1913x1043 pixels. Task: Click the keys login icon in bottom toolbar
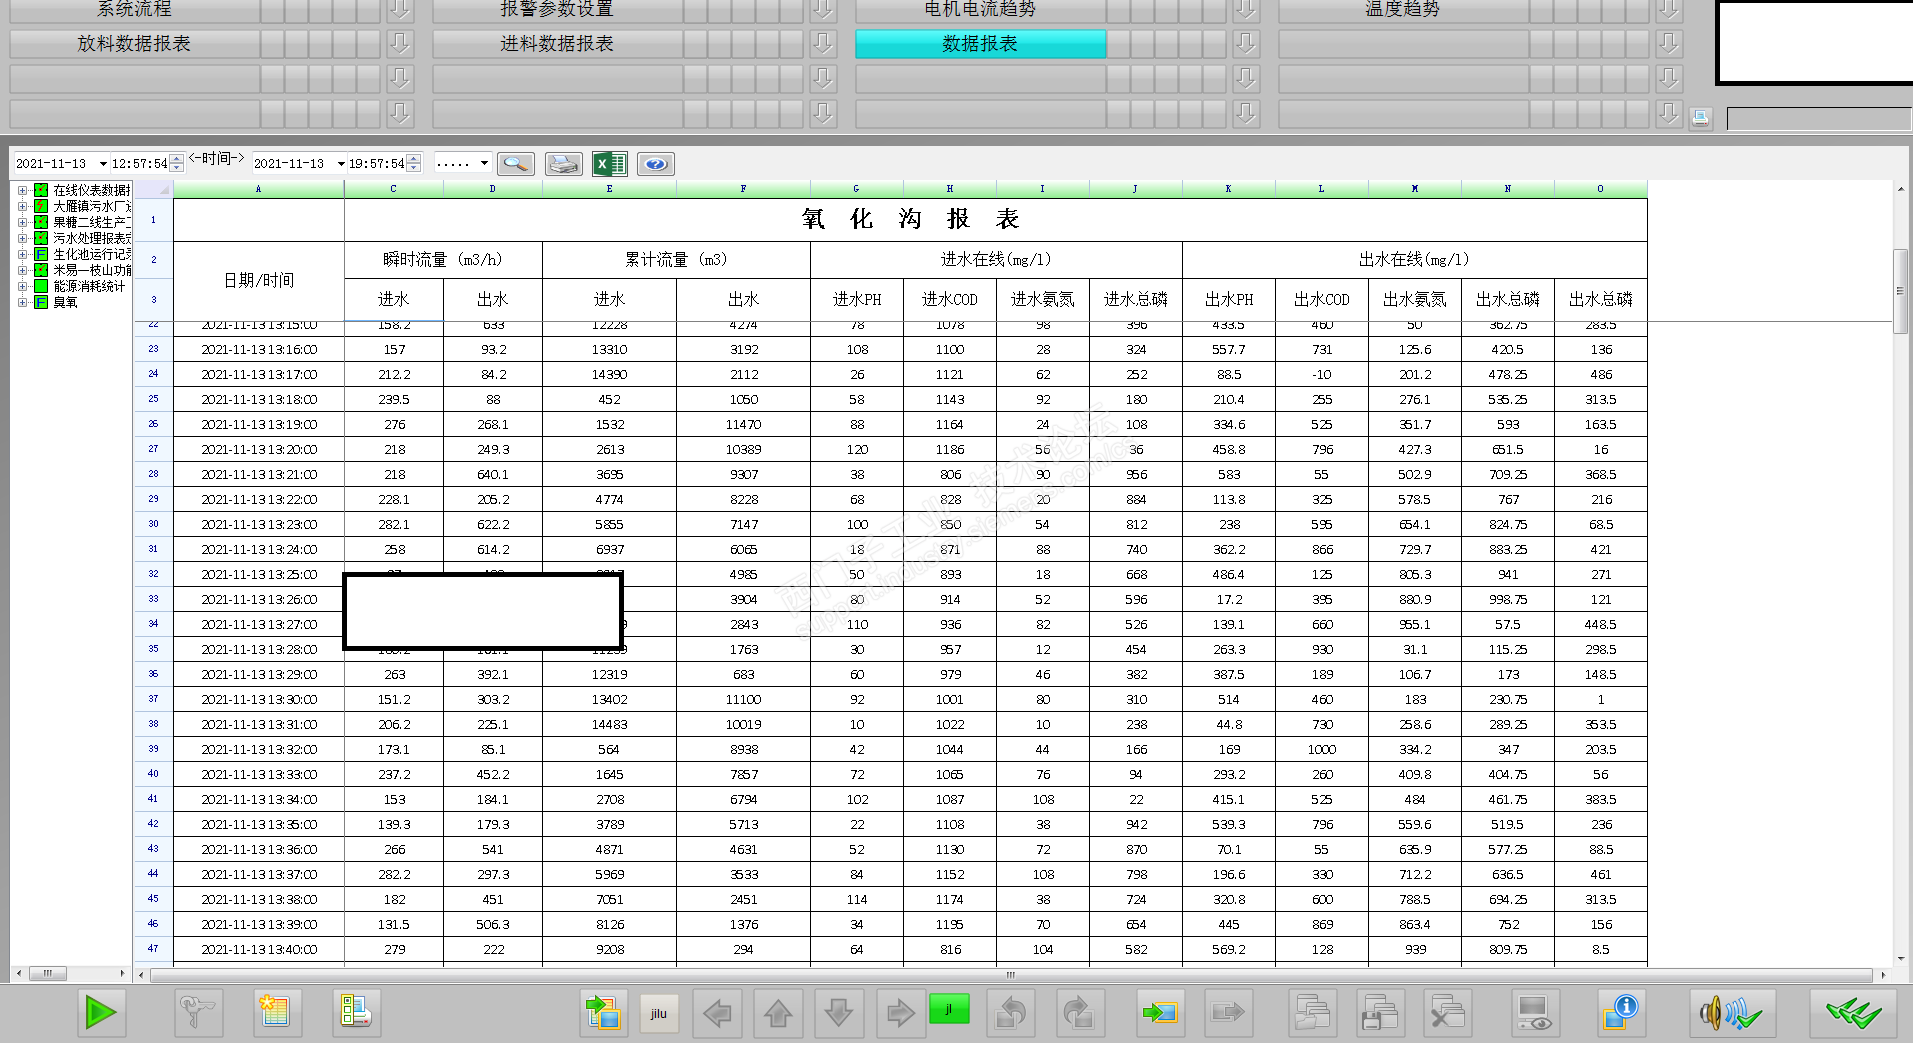tap(198, 1013)
